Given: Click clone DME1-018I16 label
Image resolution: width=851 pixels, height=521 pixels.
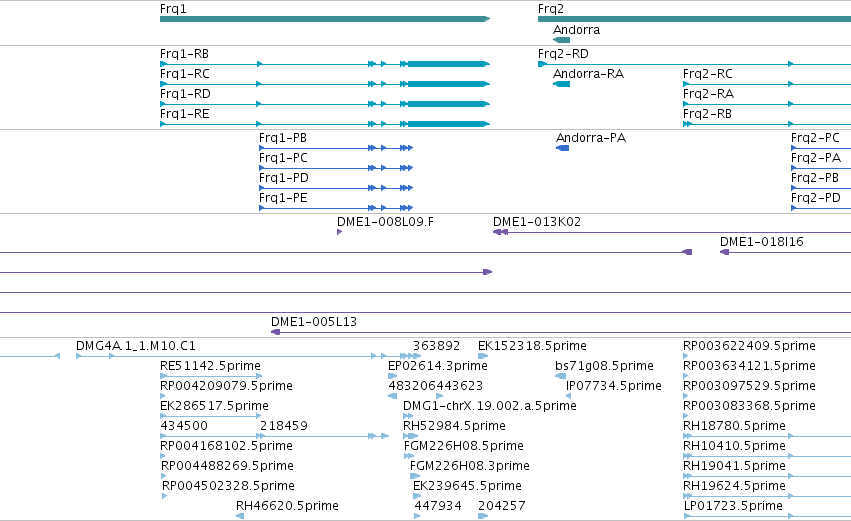Looking at the screenshot, I should coord(761,242).
